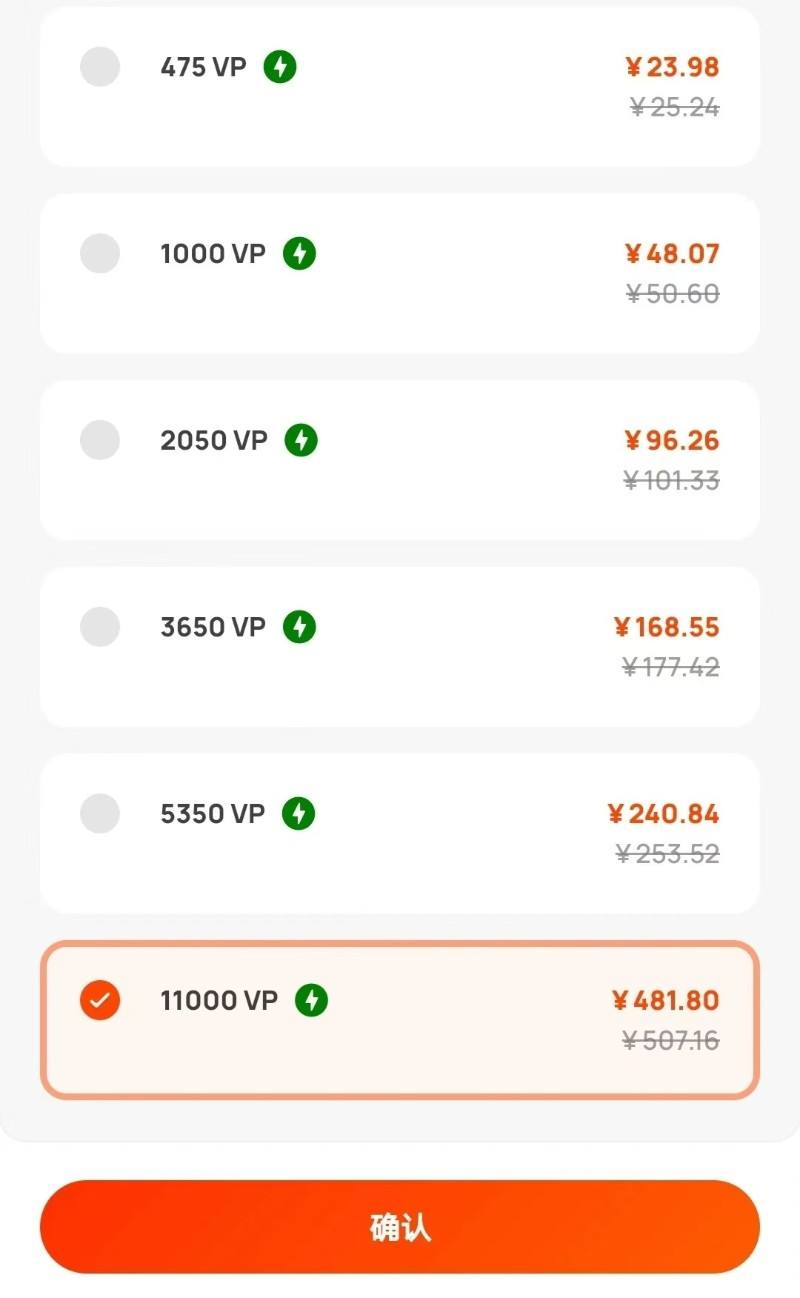Viewport: 800px width, 1298px height.
Task: Click the 11000 VP package label text
Action: [219, 1000]
